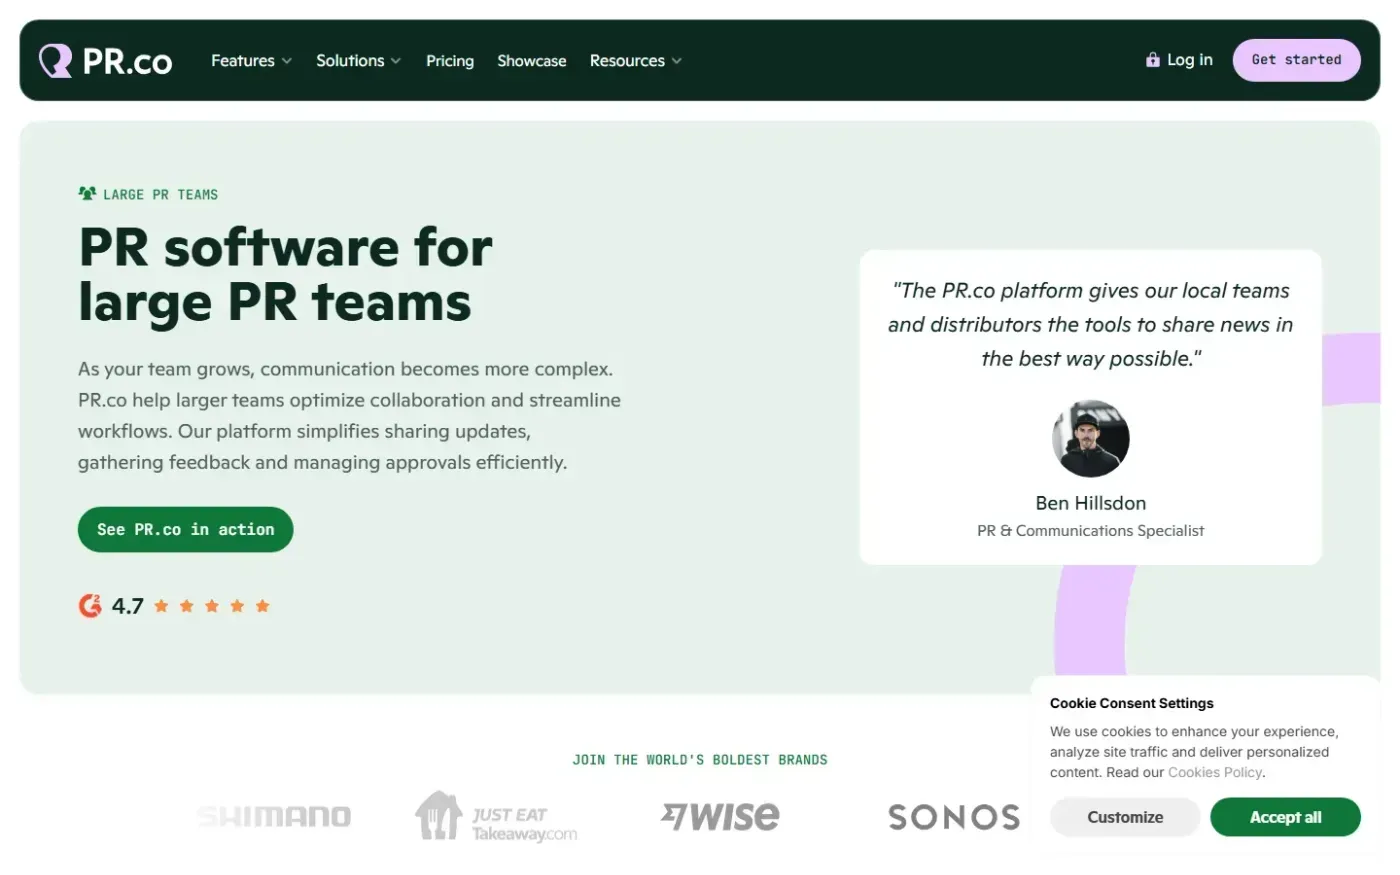This screenshot has height=875, width=1400.
Task: Click the PR software for large PR teams headline
Action: [285, 274]
